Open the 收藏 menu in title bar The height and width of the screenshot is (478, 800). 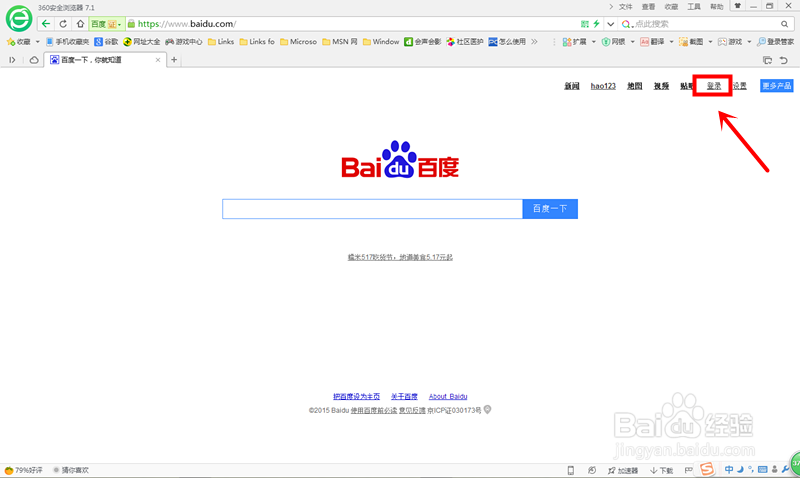[x=671, y=7]
